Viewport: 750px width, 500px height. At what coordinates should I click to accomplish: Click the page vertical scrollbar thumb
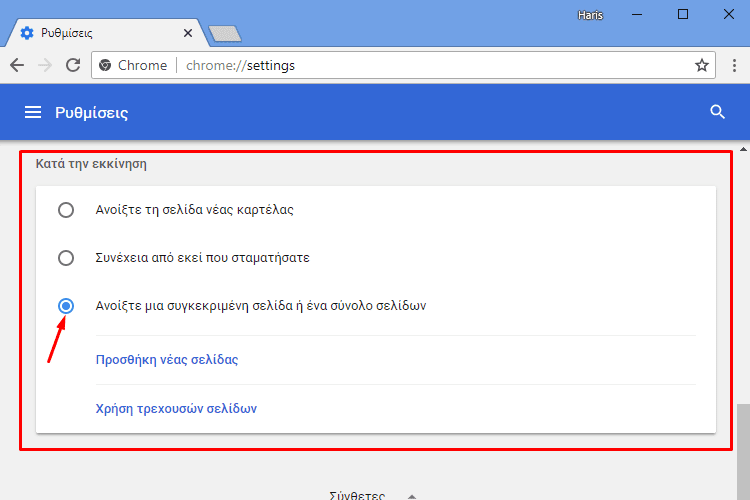(x=743, y=452)
